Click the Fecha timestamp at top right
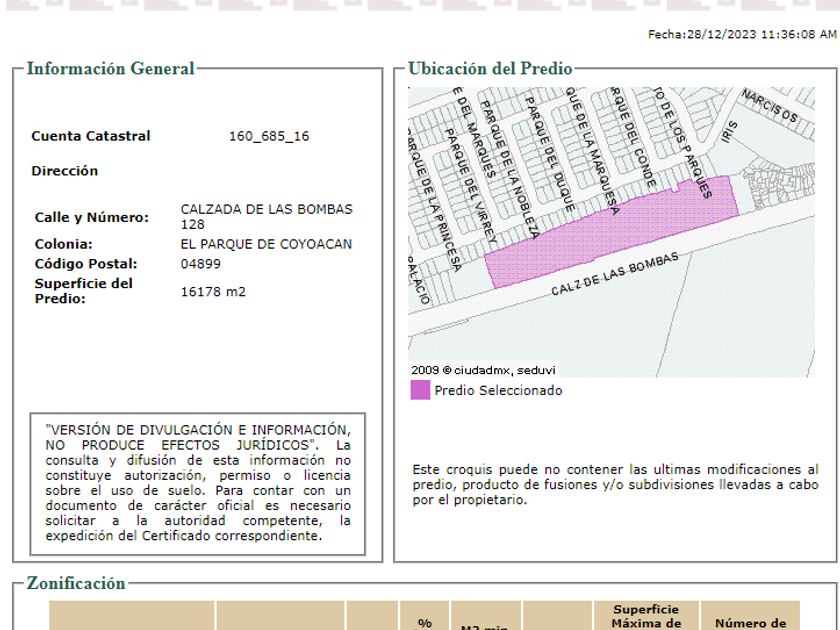Screen dimensions: 840x630 point(742,34)
